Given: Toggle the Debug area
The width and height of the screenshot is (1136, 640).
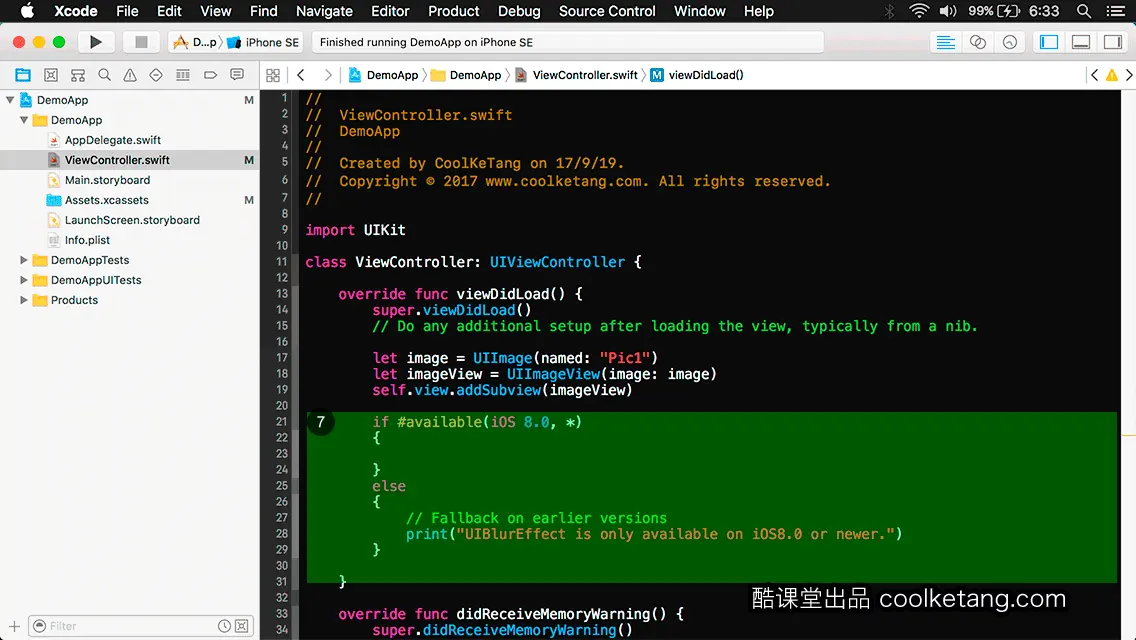Looking at the screenshot, I should pos(1080,42).
